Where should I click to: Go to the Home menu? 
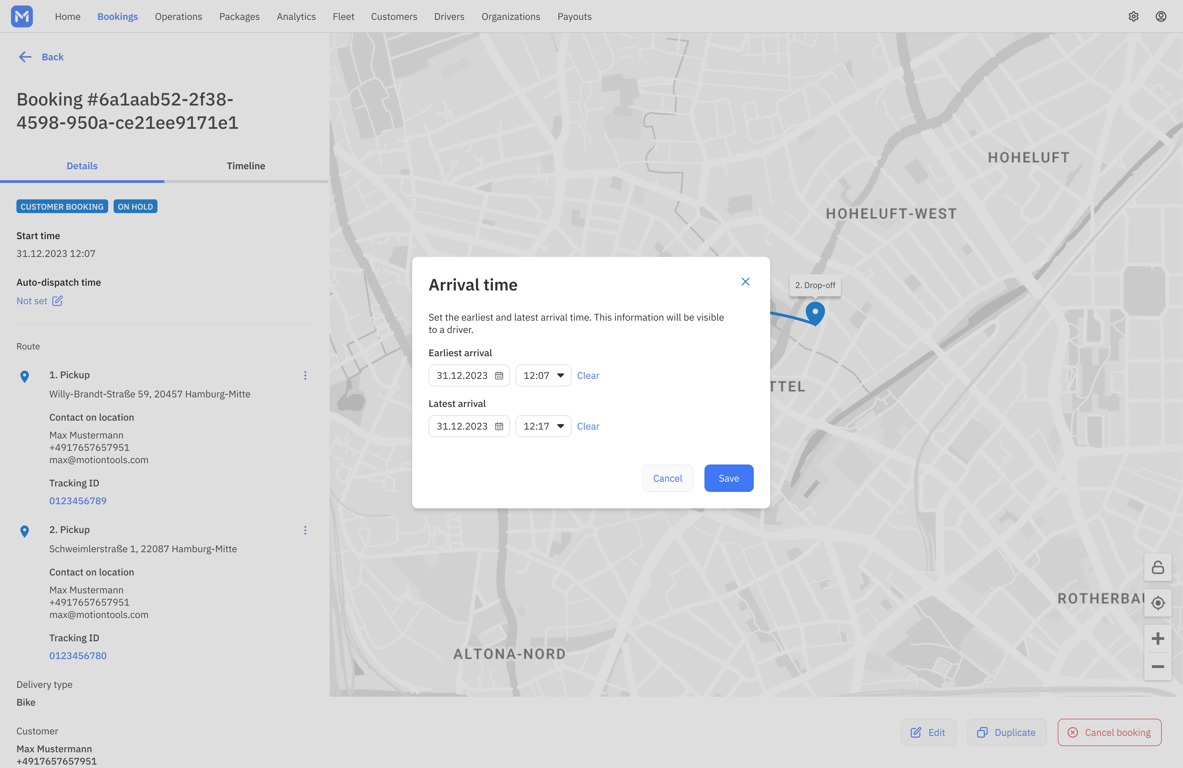pos(67,17)
